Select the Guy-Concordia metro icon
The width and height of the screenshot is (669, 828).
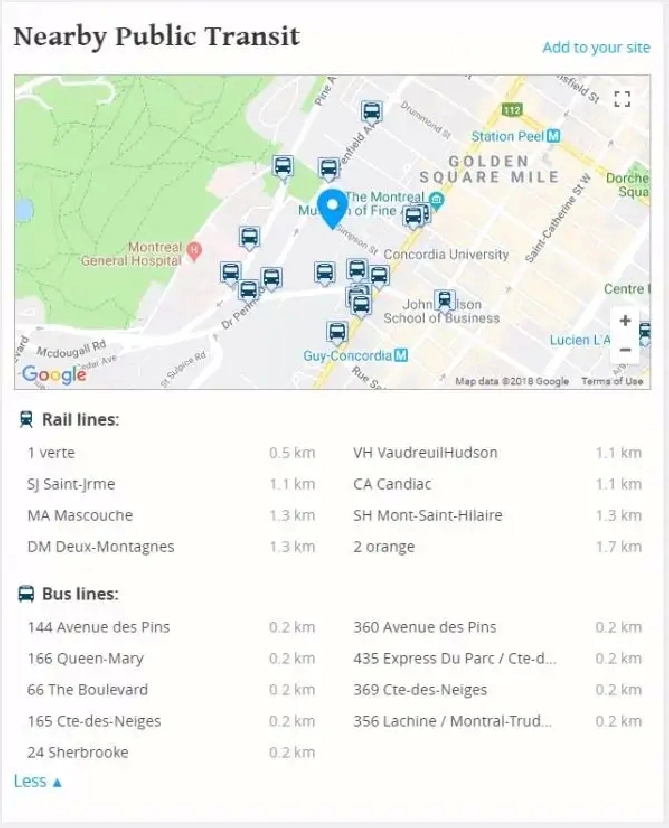pos(401,355)
